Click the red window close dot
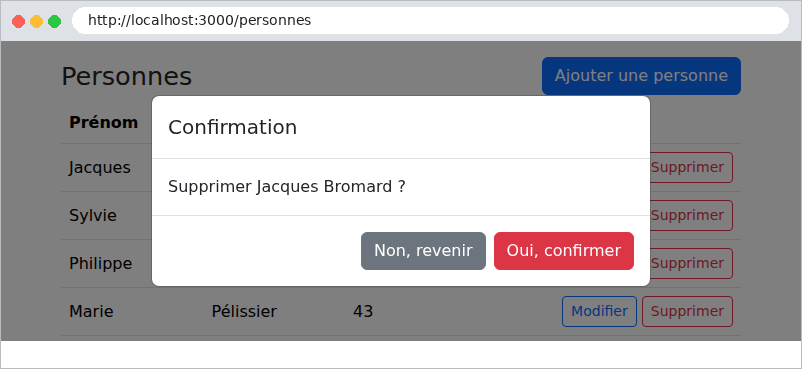This screenshot has height=369, width=802. [x=18, y=21]
